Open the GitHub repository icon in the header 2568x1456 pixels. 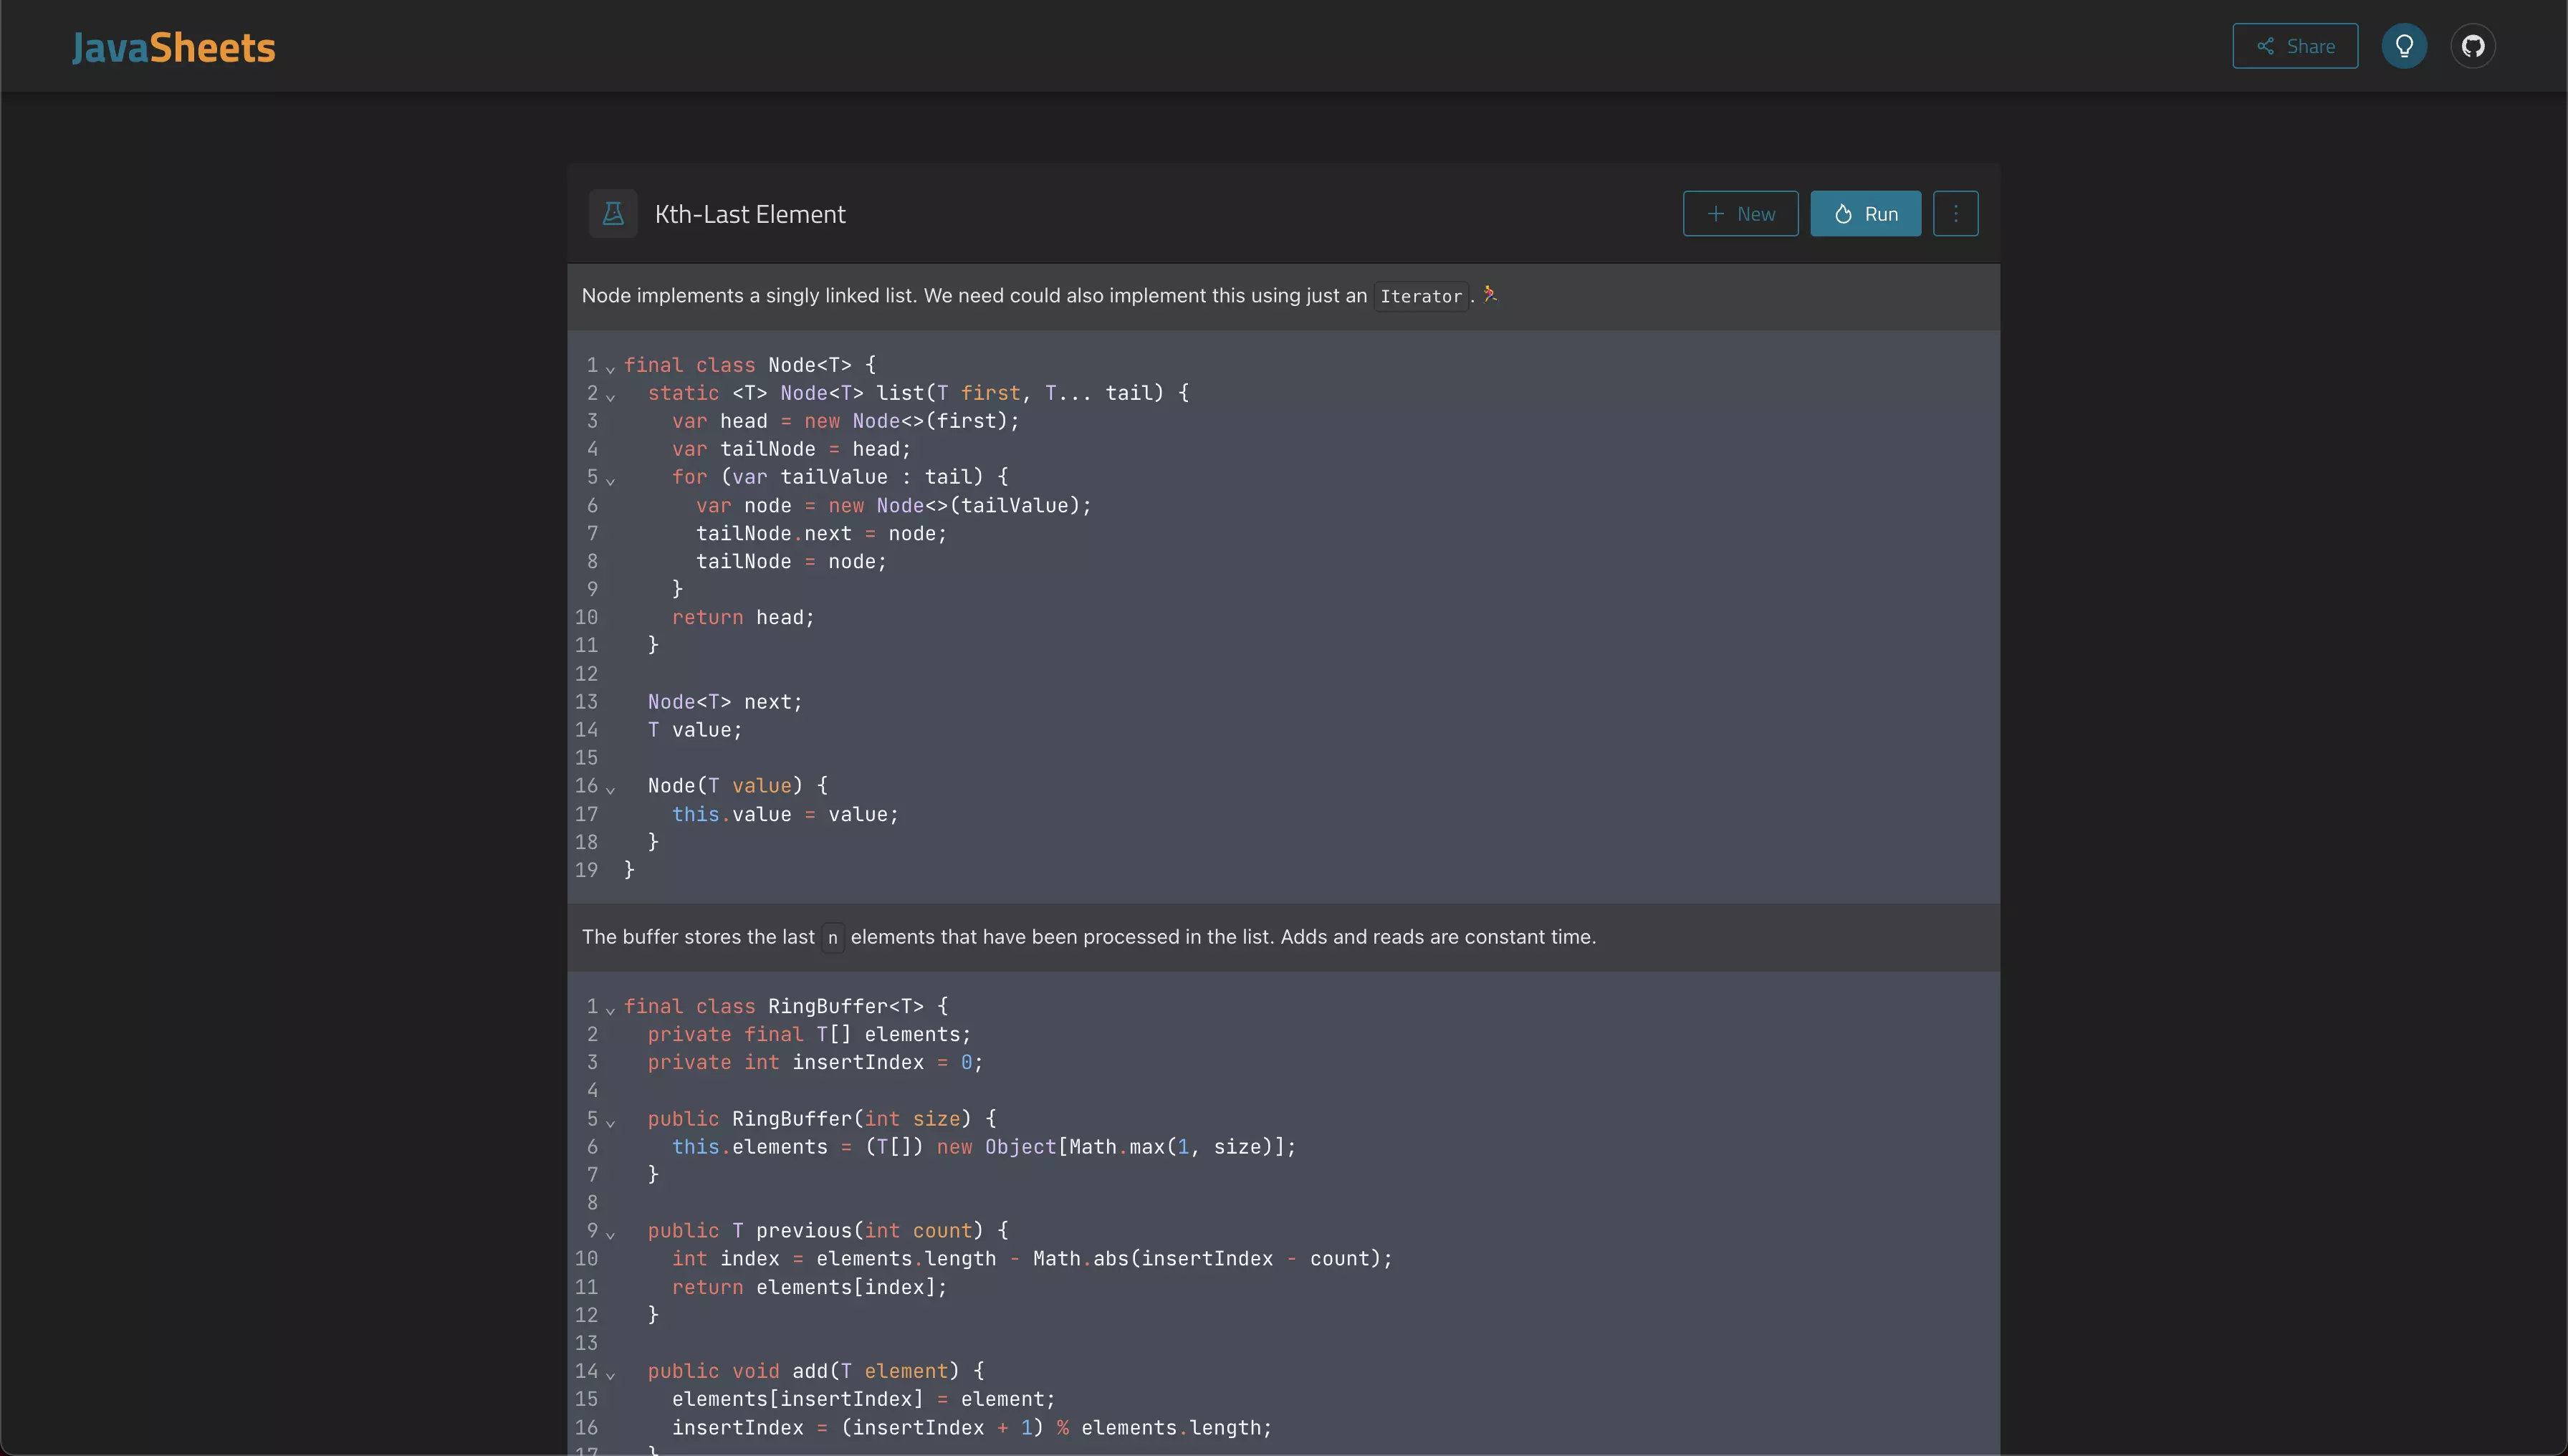pos(2473,45)
